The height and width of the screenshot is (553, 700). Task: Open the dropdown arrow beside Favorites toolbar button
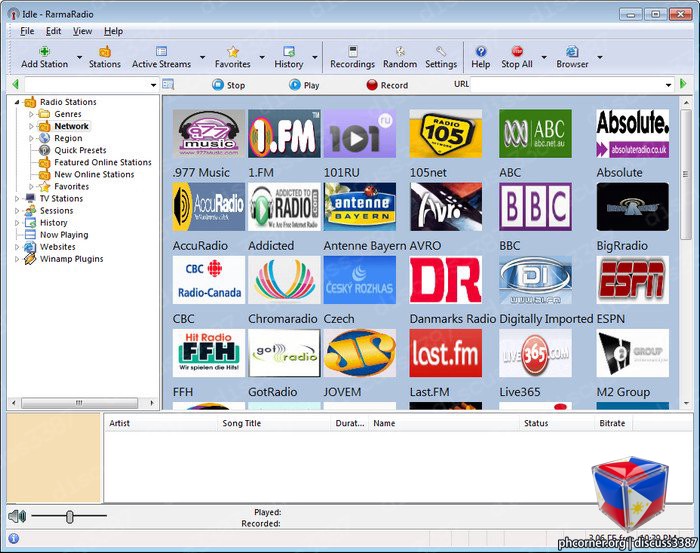pos(262,57)
